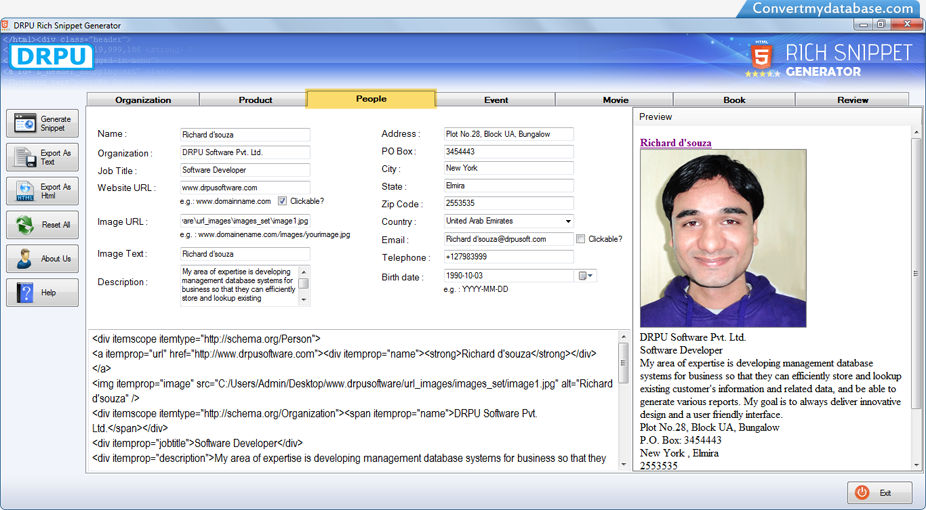The height and width of the screenshot is (510, 926).
Task: Switch to the Book tab
Action: (x=734, y=100)
